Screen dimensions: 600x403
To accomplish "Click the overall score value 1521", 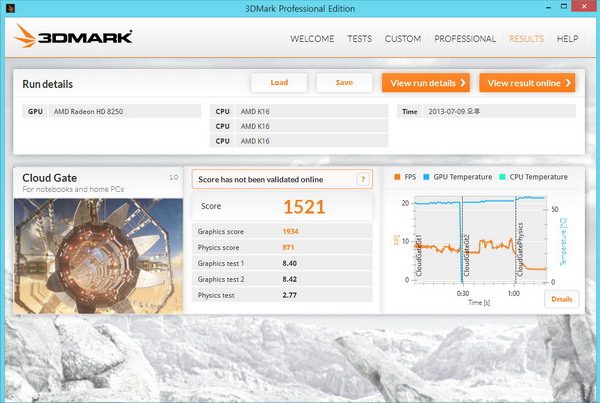I will (305, 207).
